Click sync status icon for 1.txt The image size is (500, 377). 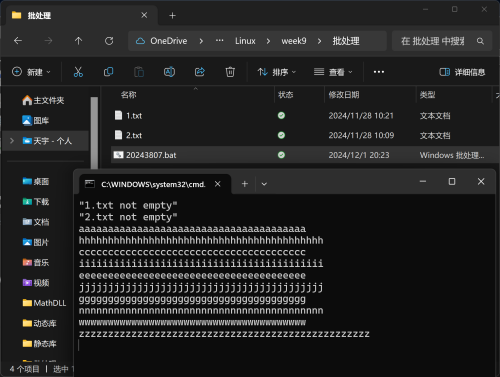[281, 115]
